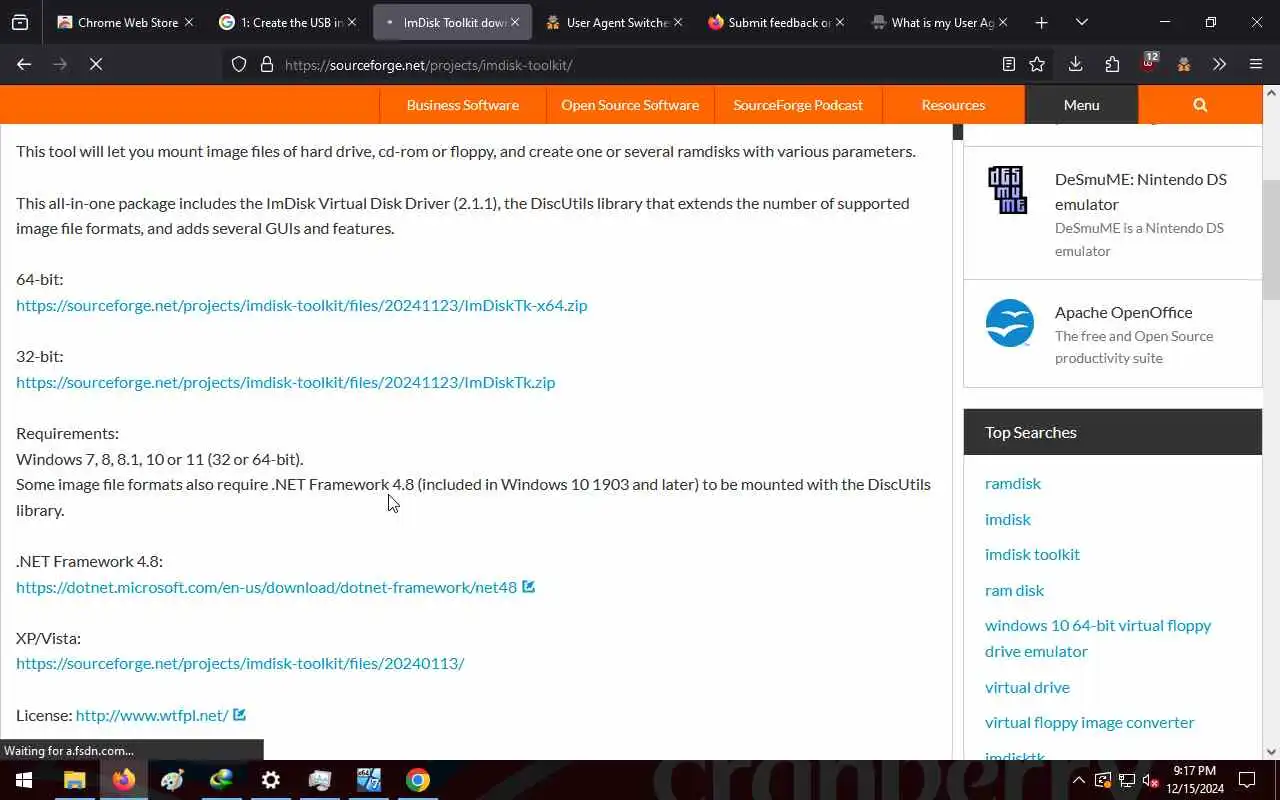The width and height of the screenshot is (1280, 800).
Task: Select imdisk toolkit top search
Action: coord(1032,554)
